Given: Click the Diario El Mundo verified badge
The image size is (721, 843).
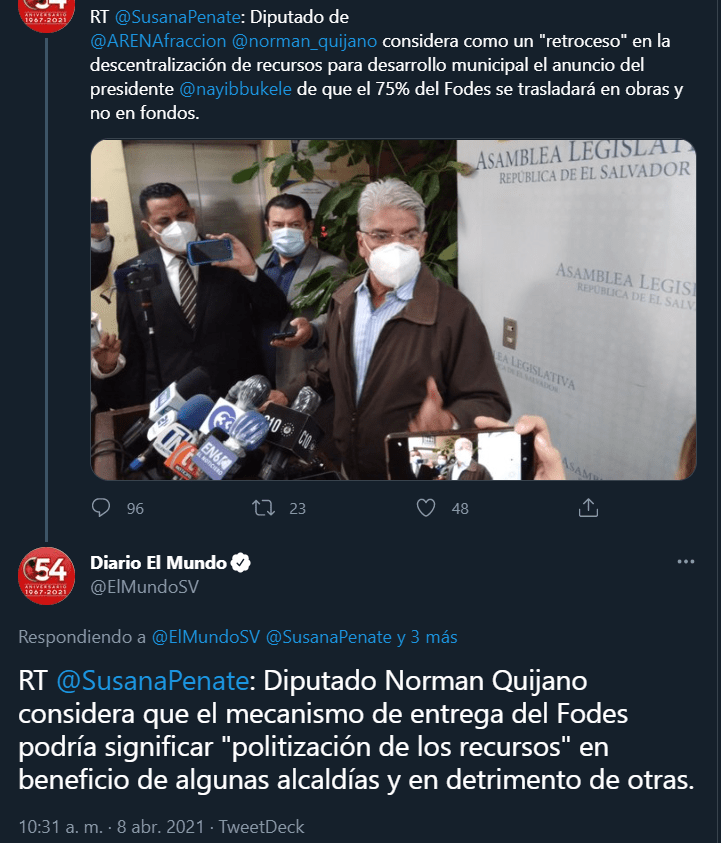Looking at the screenshot, I should (240, 562).
